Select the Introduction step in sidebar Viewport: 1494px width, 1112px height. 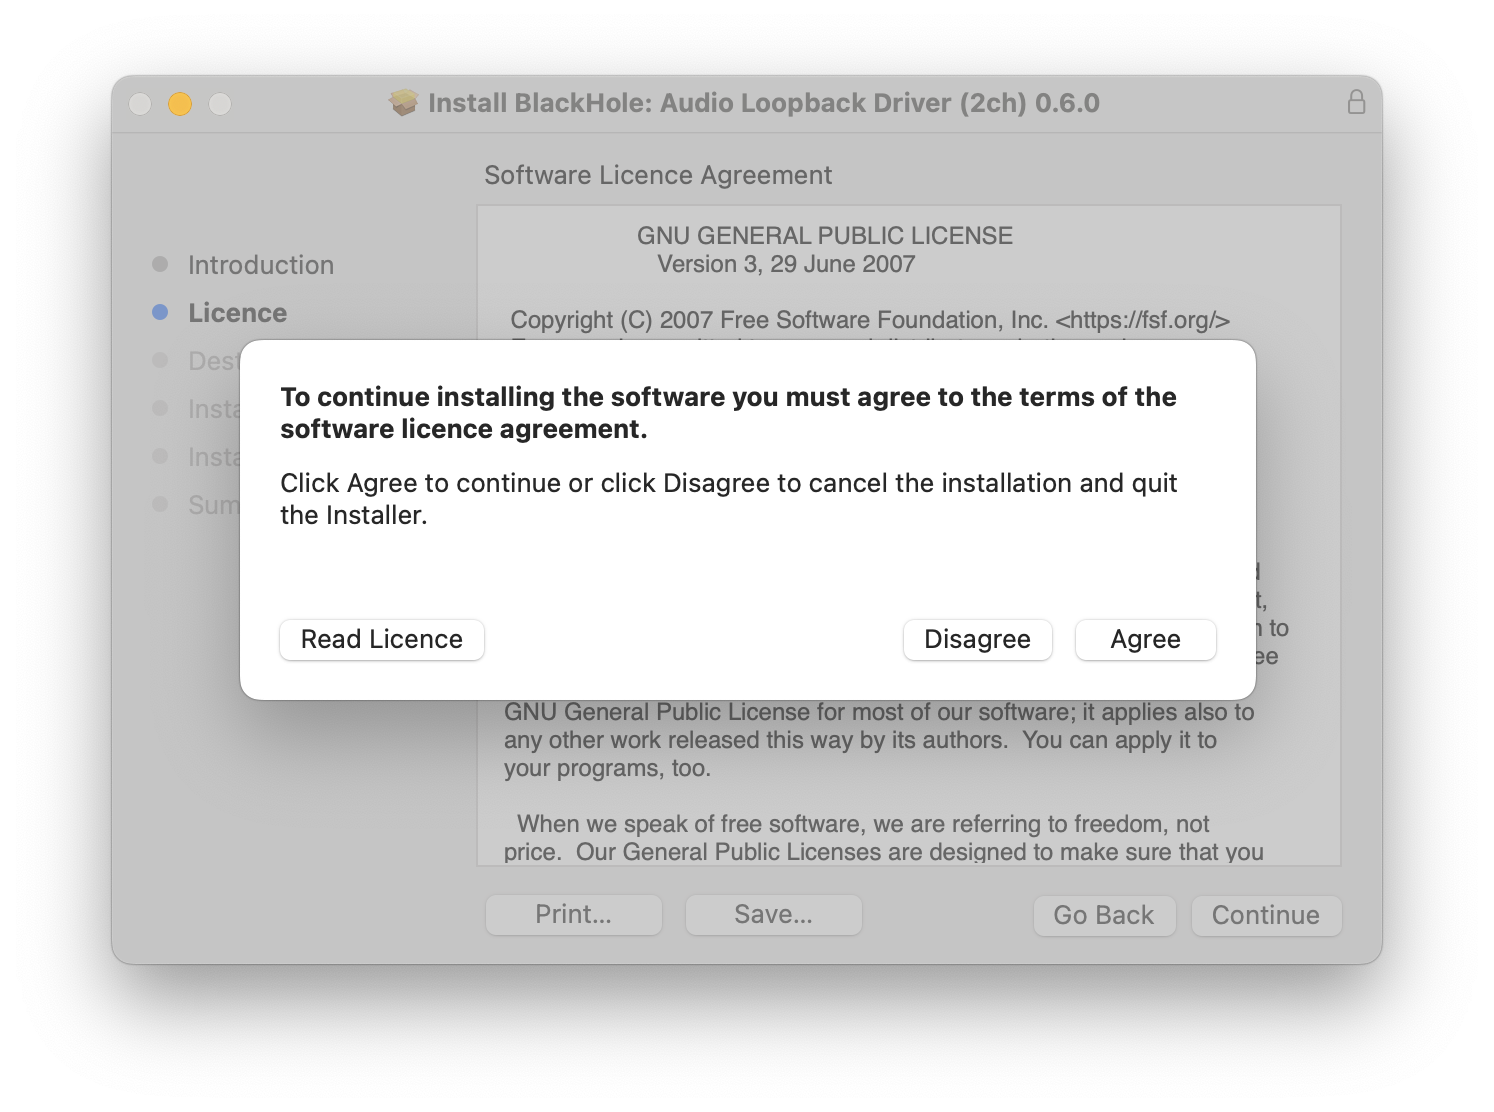click(261, 265)
